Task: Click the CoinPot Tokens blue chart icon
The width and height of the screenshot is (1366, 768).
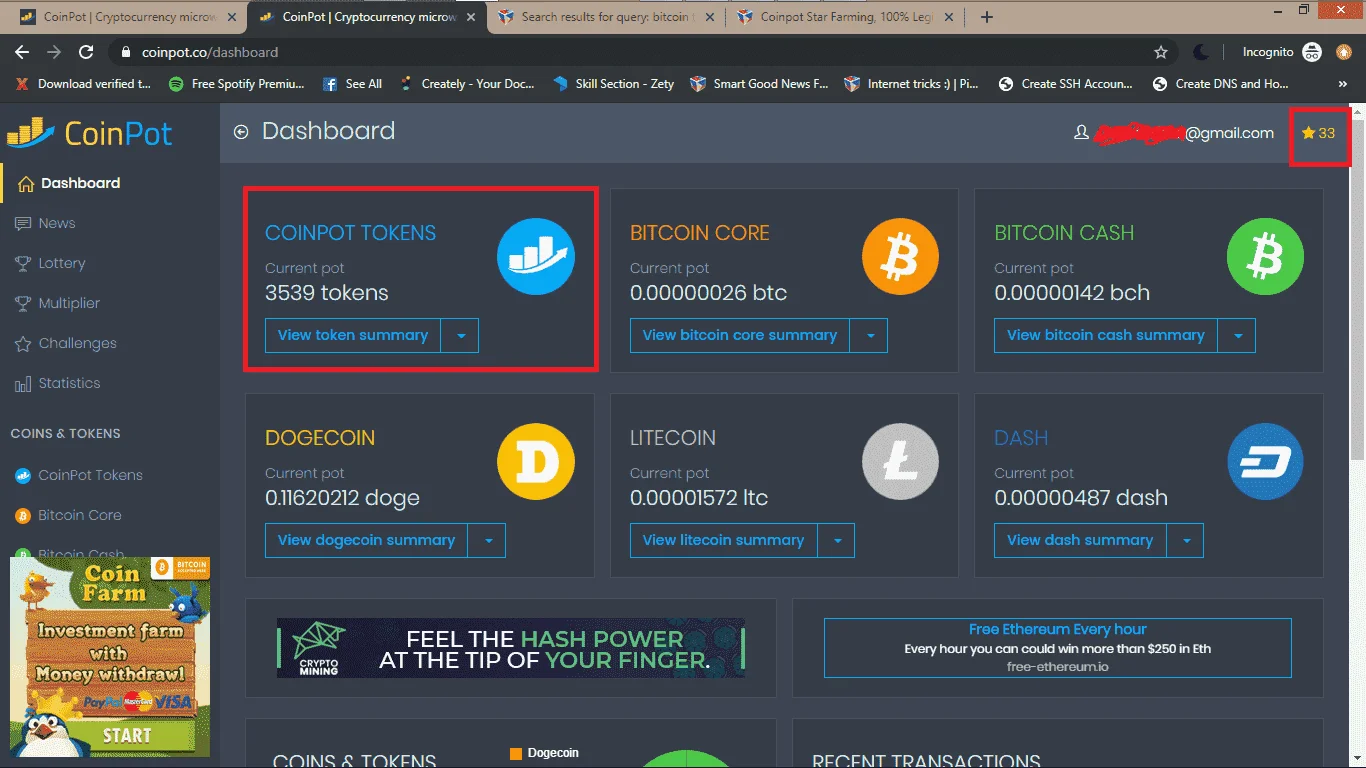Action: coord(536,256)
